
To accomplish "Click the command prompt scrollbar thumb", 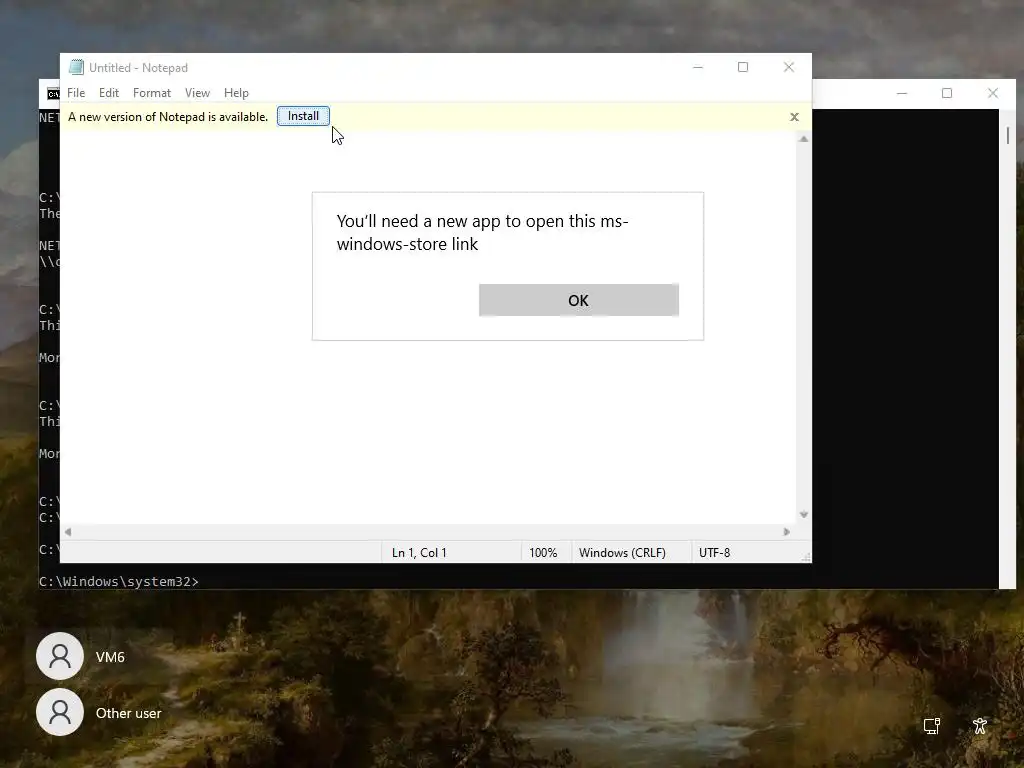I will [1008, 135].
